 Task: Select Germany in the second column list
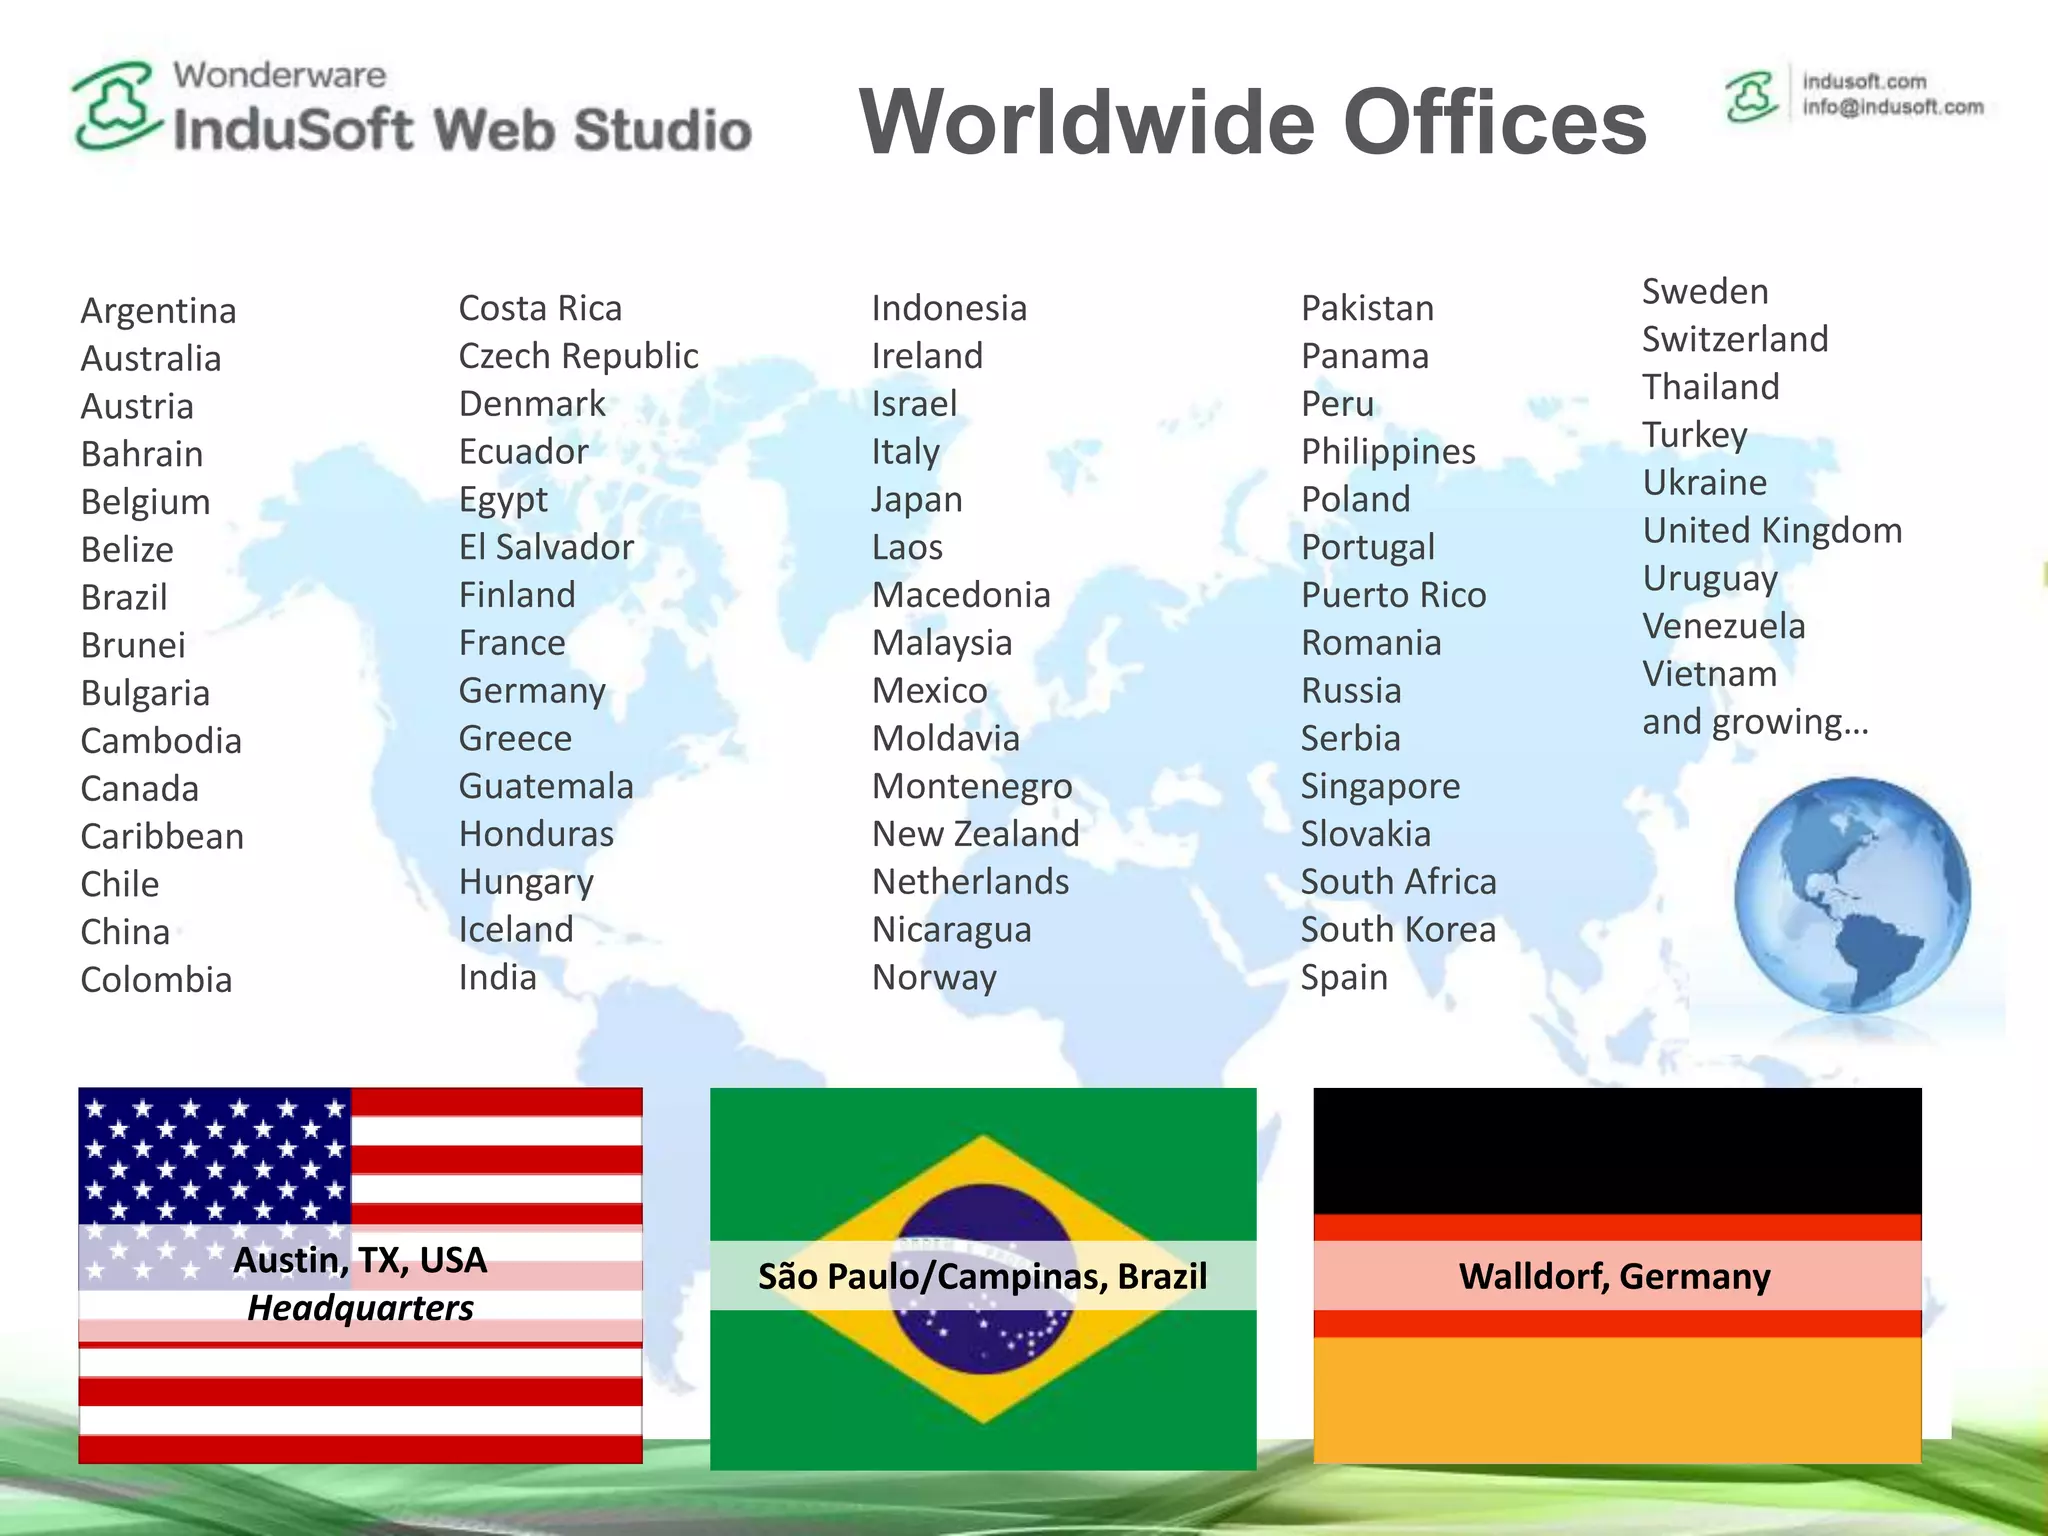click(532, 691)
